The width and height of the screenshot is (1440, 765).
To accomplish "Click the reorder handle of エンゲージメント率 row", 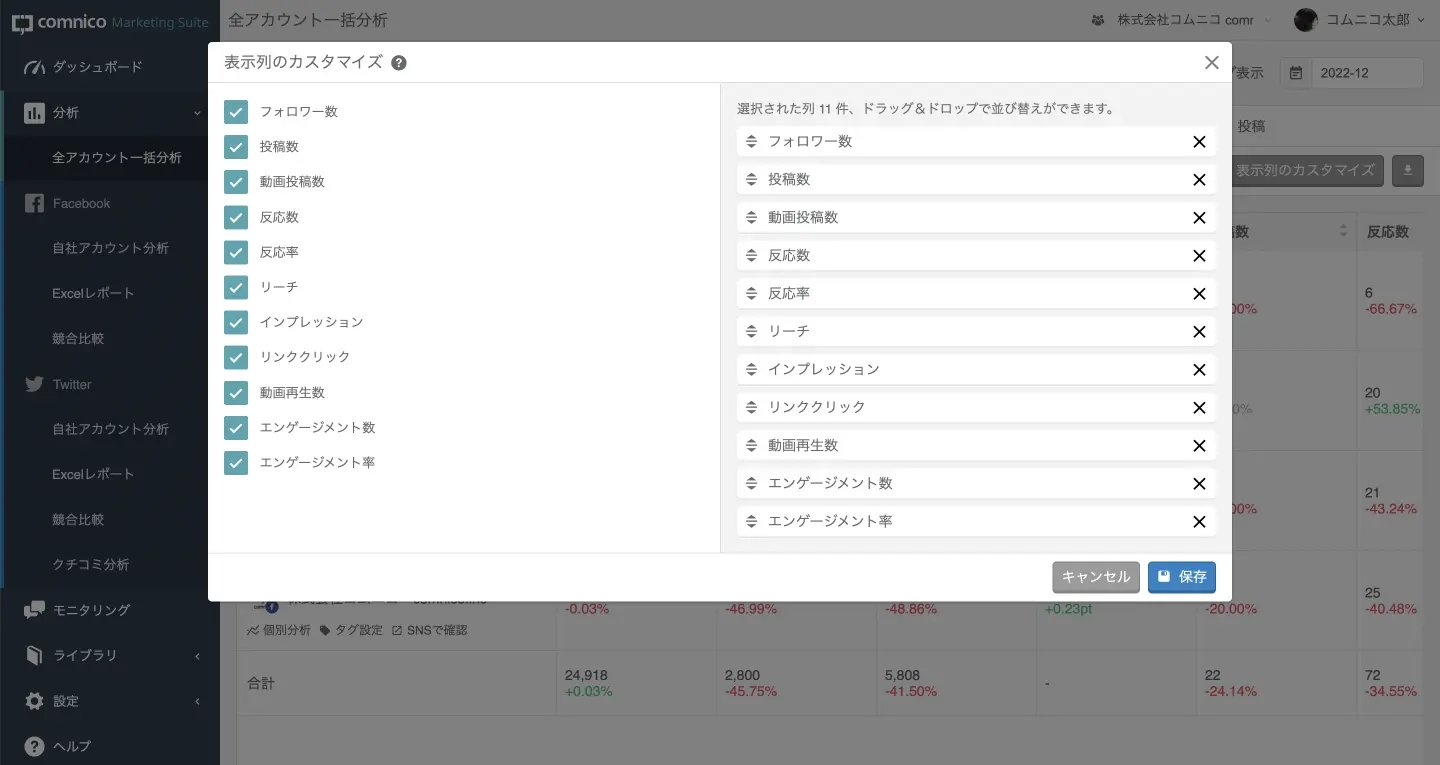I will (752, 522).
